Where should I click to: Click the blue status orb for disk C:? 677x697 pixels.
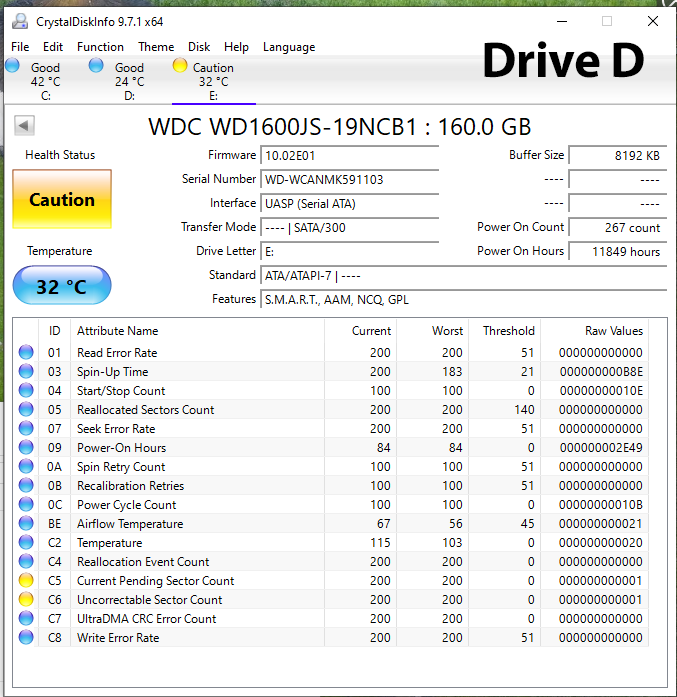[12, 65]
